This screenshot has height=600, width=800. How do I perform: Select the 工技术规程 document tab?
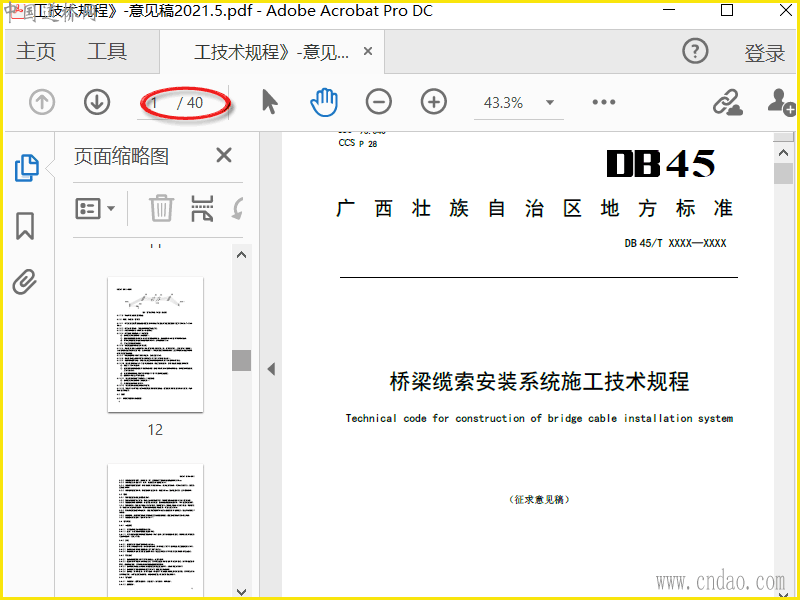pos(271,52)
